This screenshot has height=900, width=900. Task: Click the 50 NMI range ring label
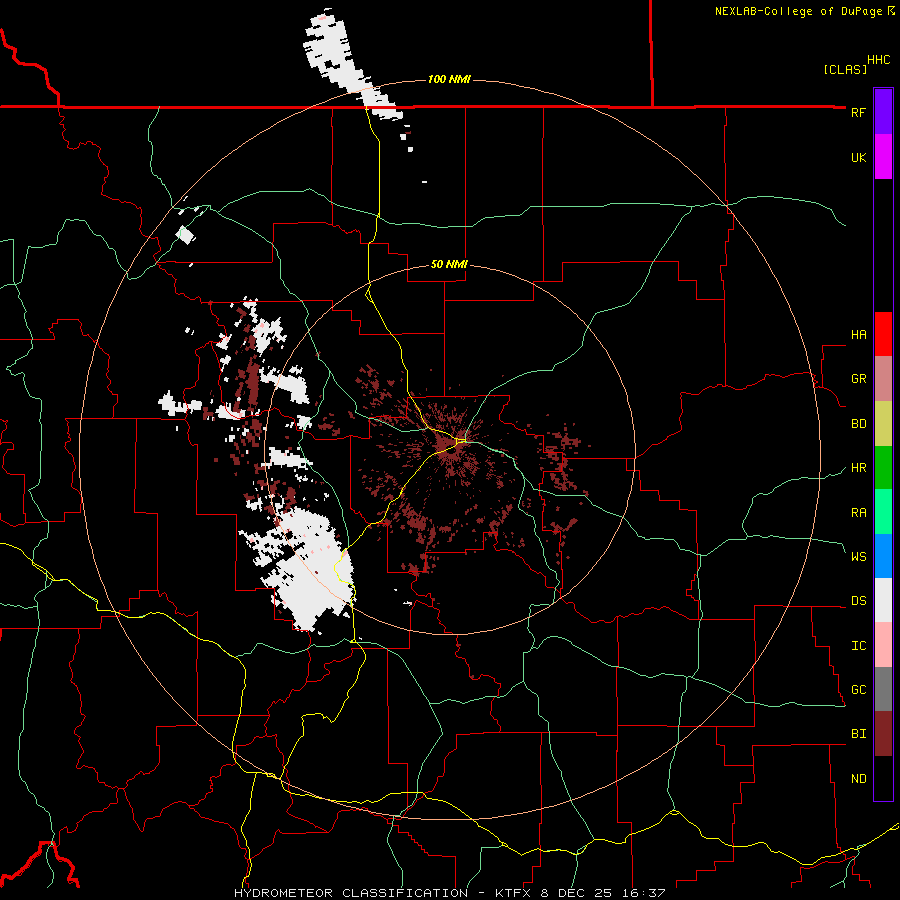[449, 264]
